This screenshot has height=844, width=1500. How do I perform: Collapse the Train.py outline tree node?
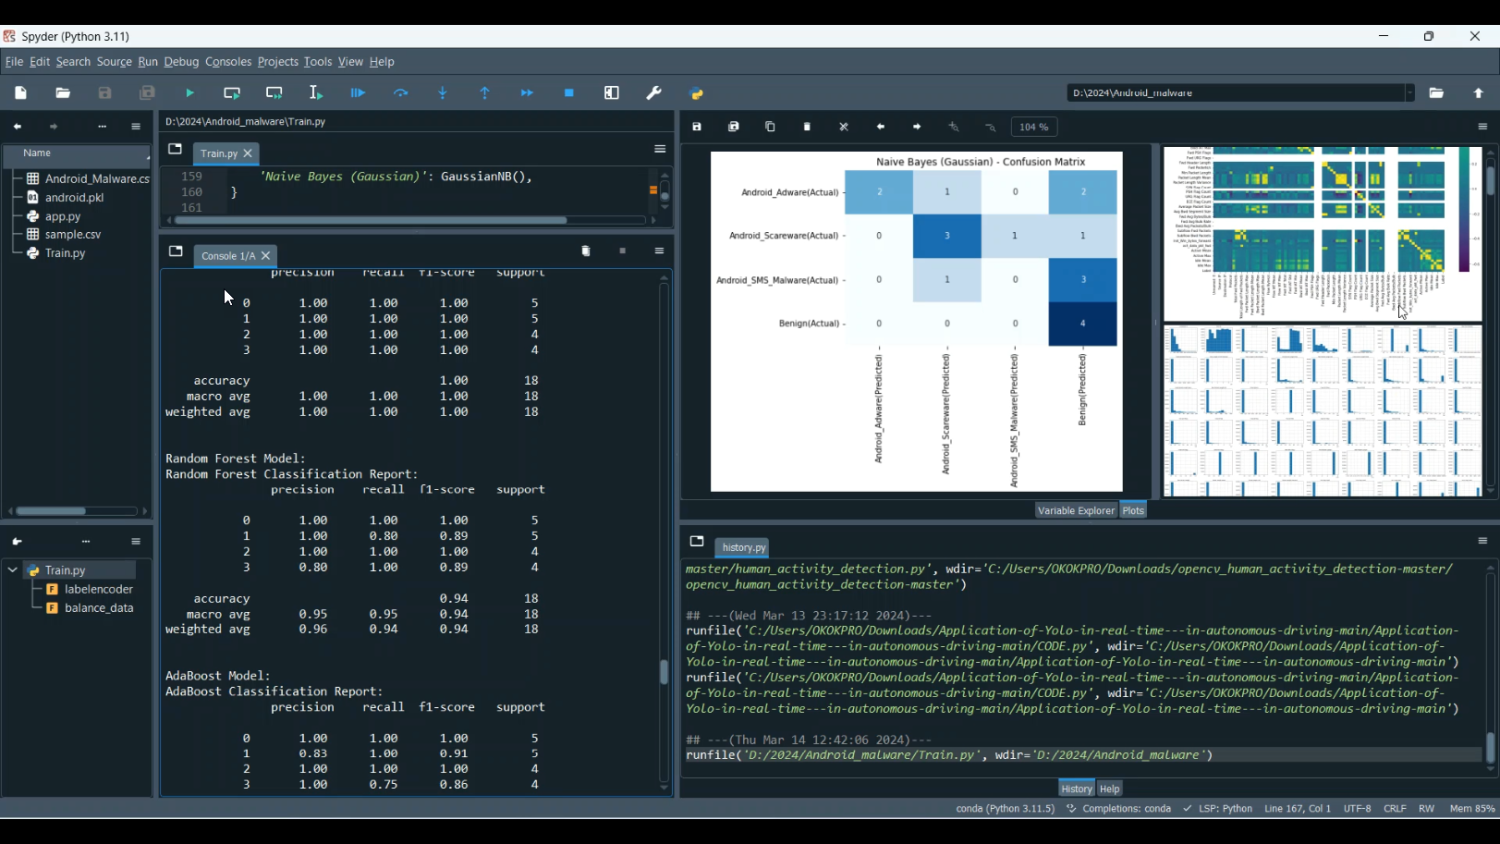pyautogui.click(x=13, y=570)
